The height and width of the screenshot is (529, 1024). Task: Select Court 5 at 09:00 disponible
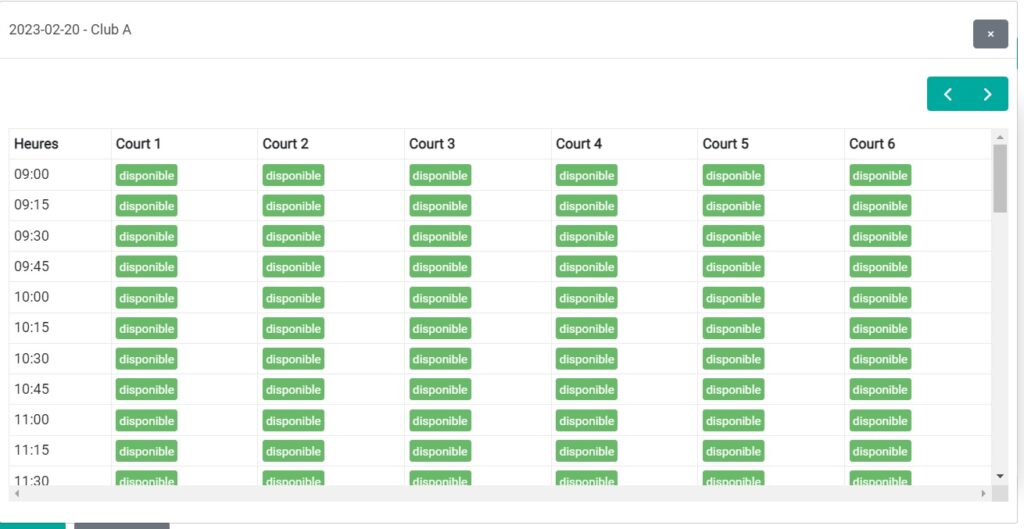[x=733, y=175]
